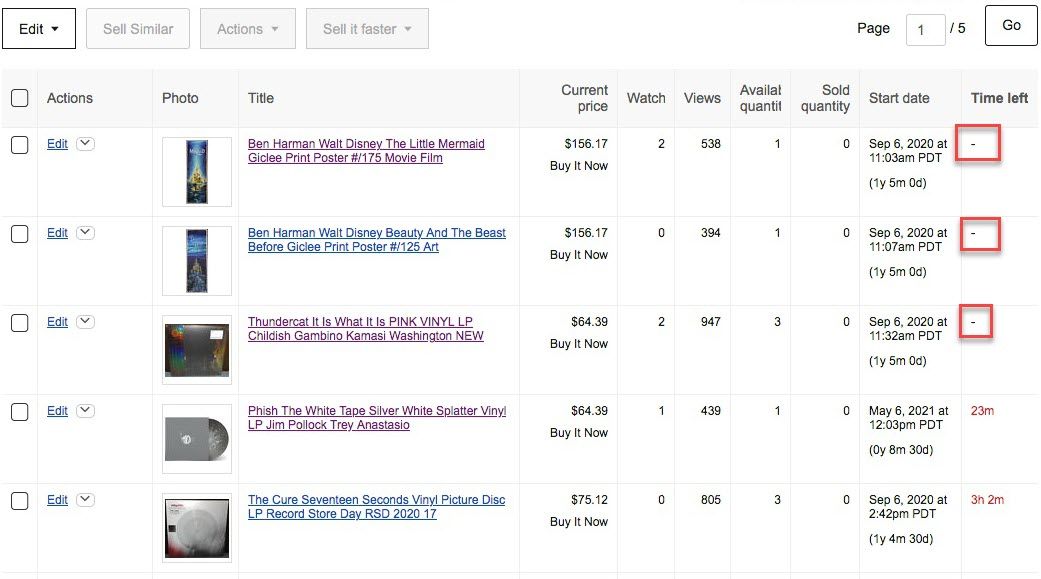
Task: Expand the chevron beside Edit for Beauty And The Beast
Action: tap(85, 232)
